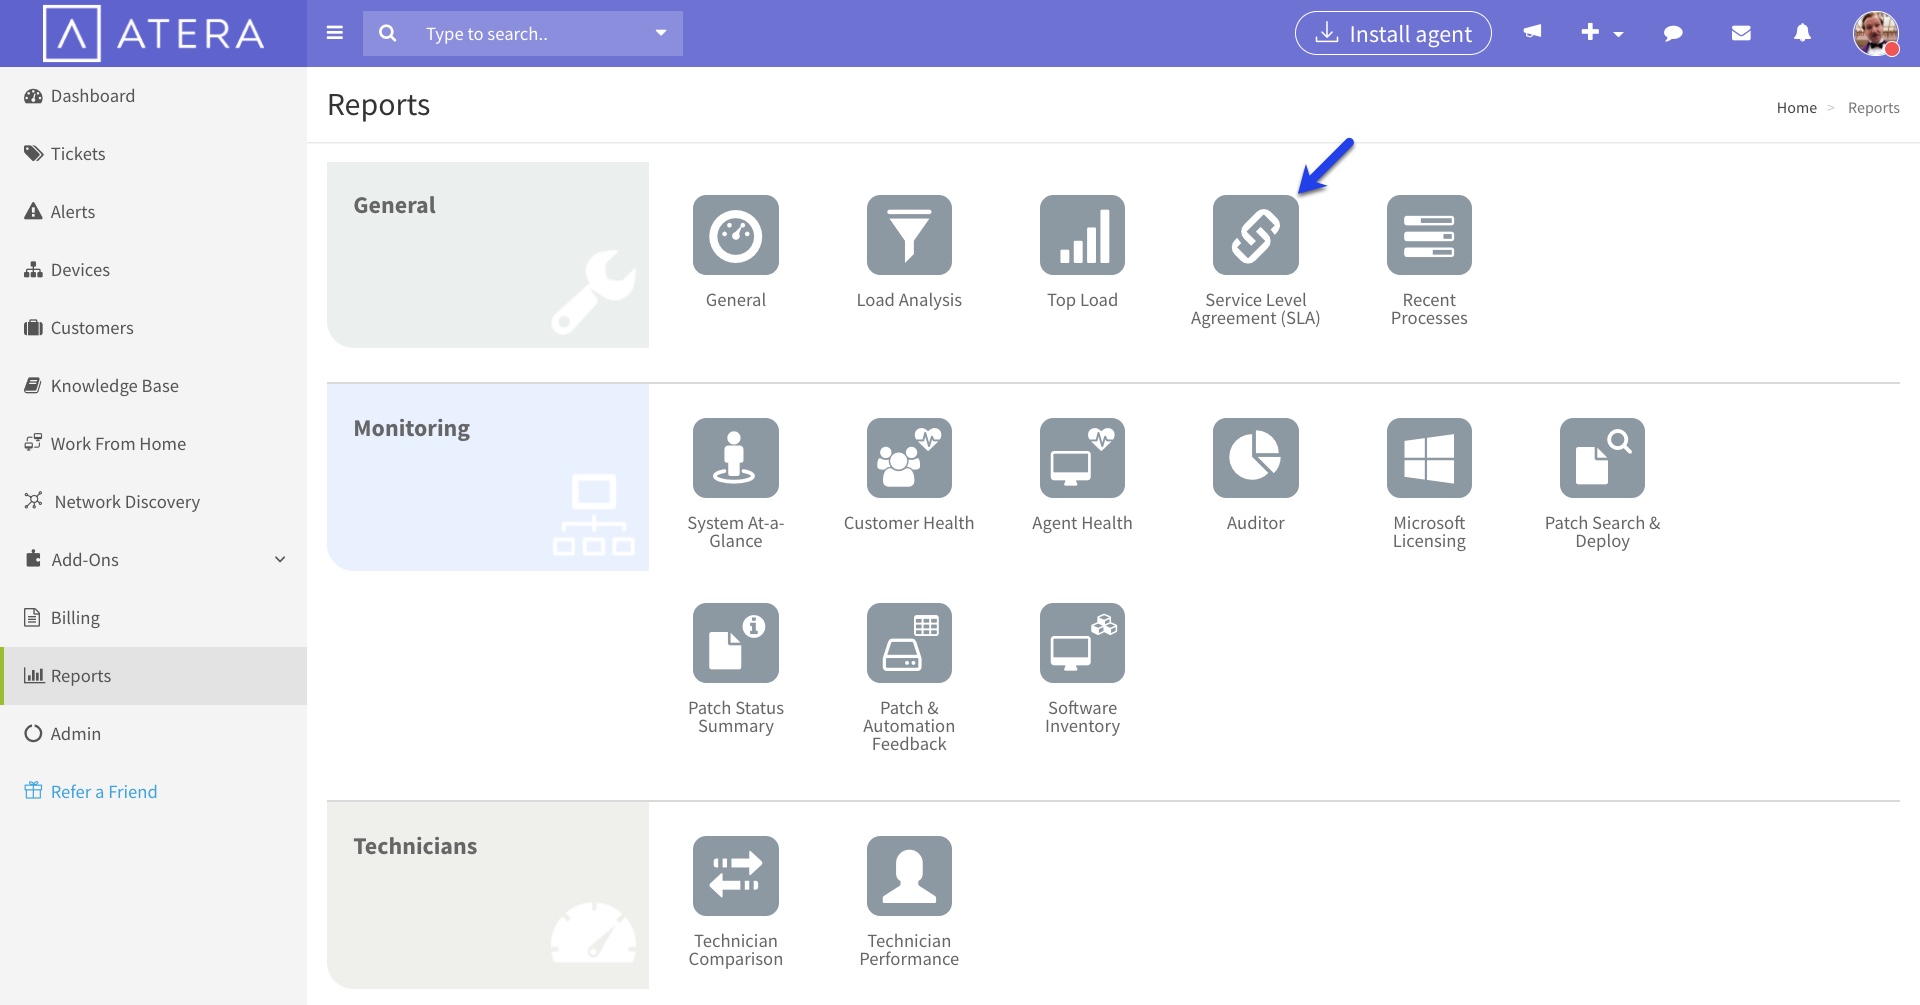Viewport: 1920px width, 1005px height.
Task: Open the Patch Search & Deploy report
Action: coord(1602,458)
